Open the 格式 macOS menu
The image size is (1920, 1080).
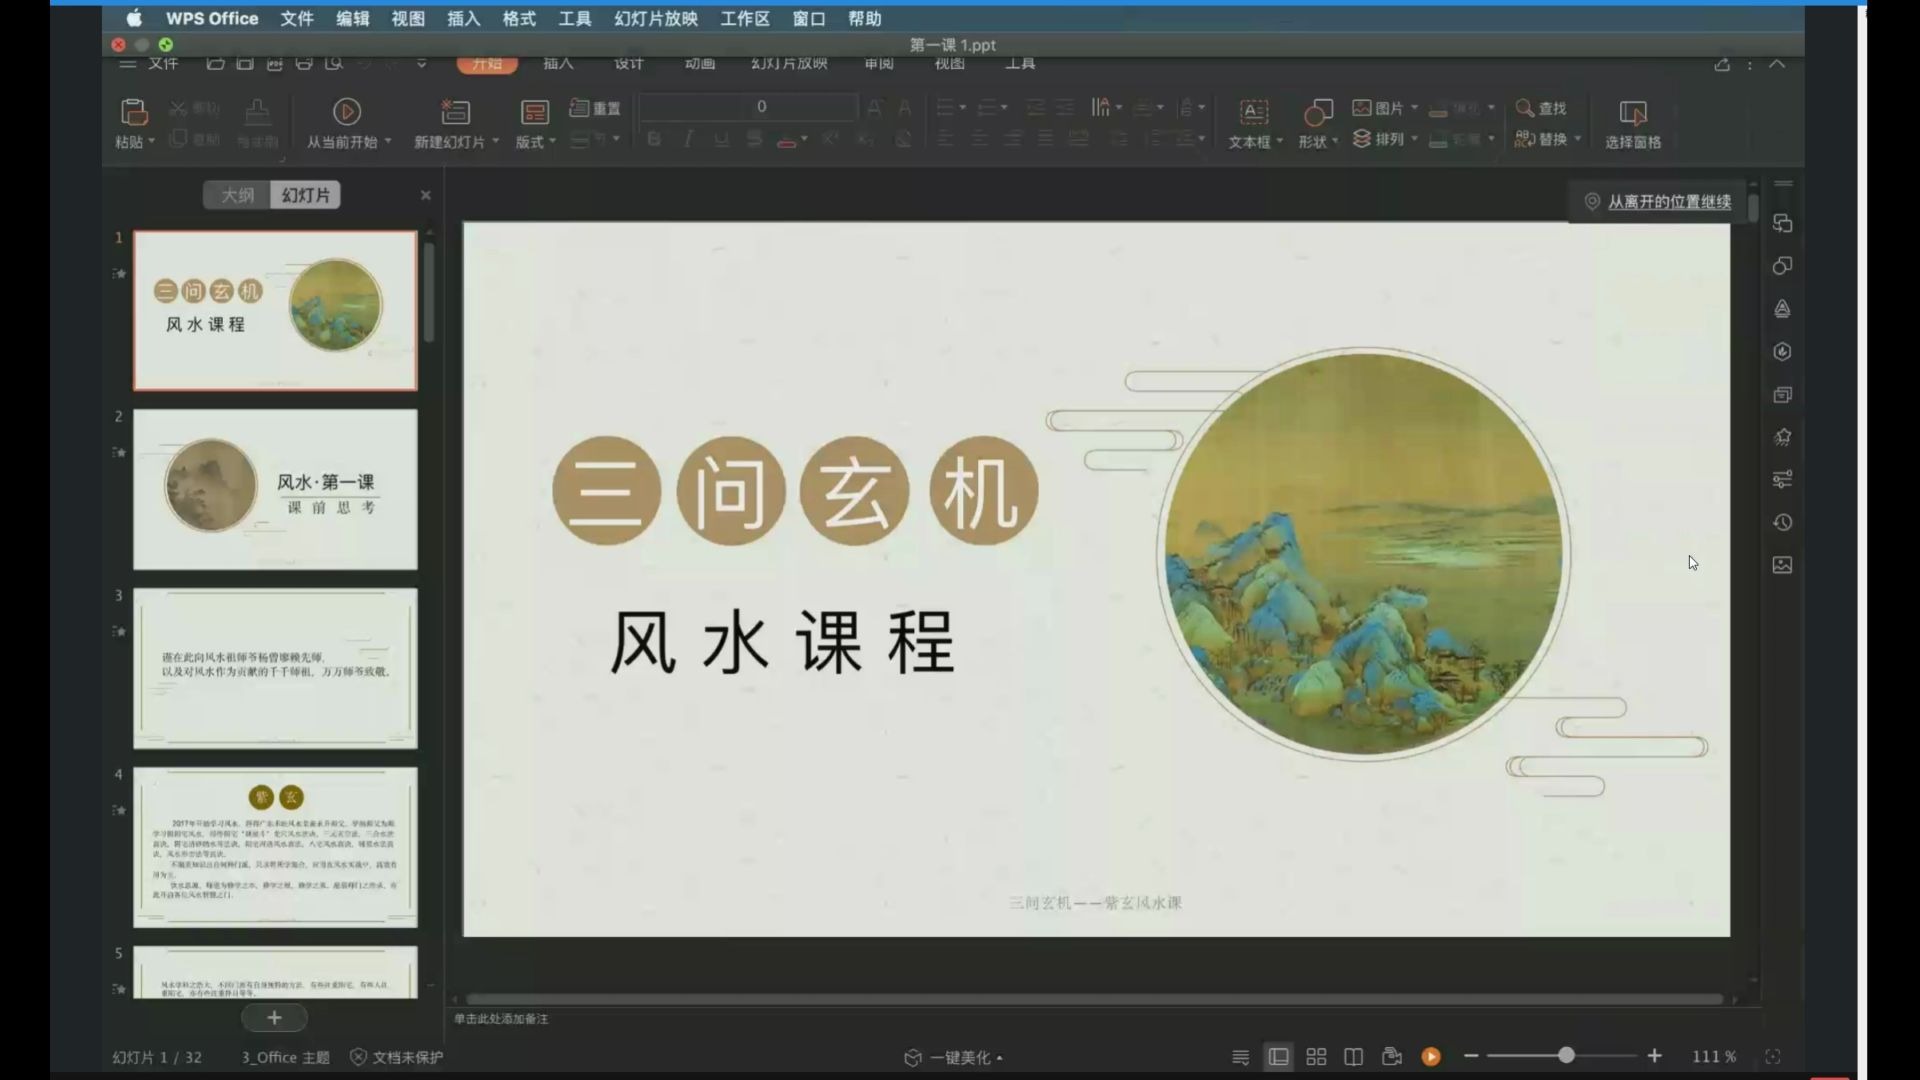[519, 18]
